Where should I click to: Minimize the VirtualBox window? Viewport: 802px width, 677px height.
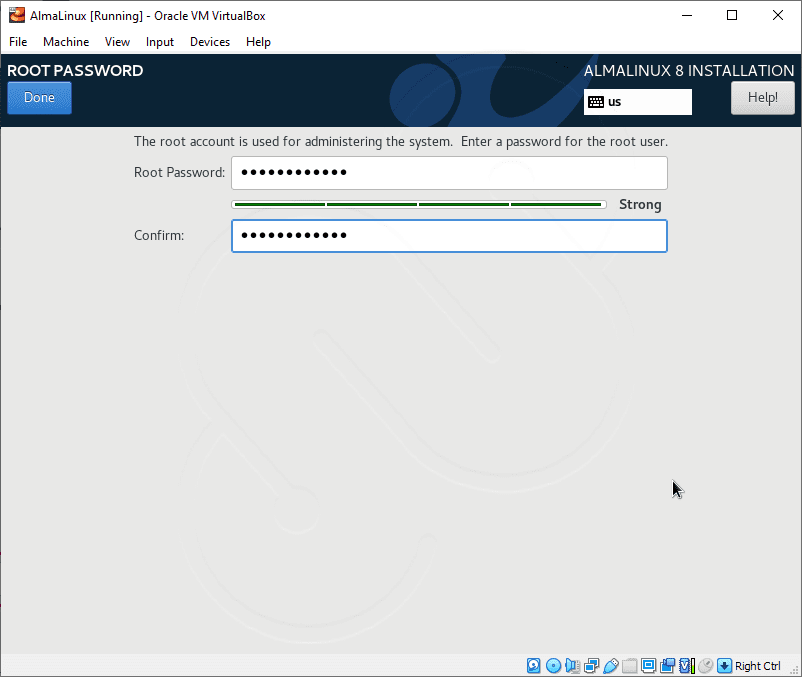point(687,15)
